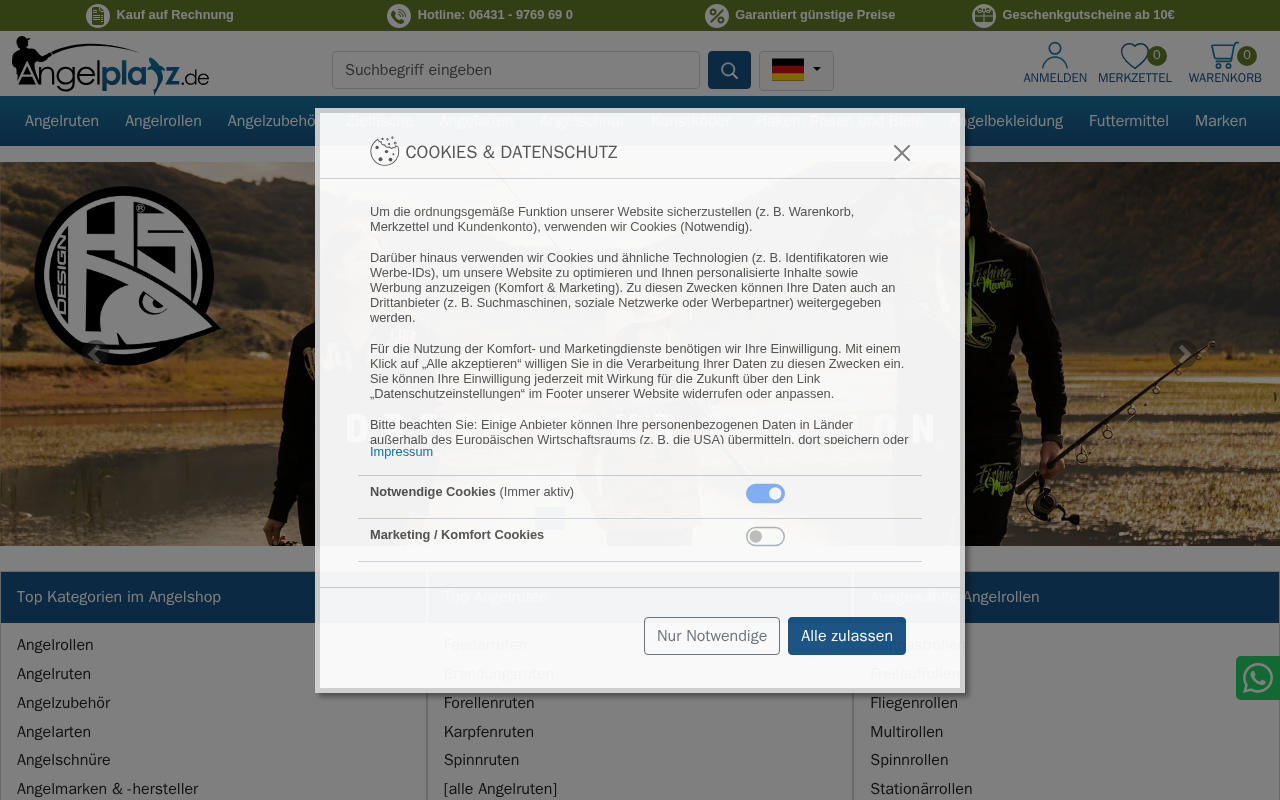Open the [alle Angelruten] link
This screenshot has width=1280, height=800.
pyautogui.click(x=500, y=789)
